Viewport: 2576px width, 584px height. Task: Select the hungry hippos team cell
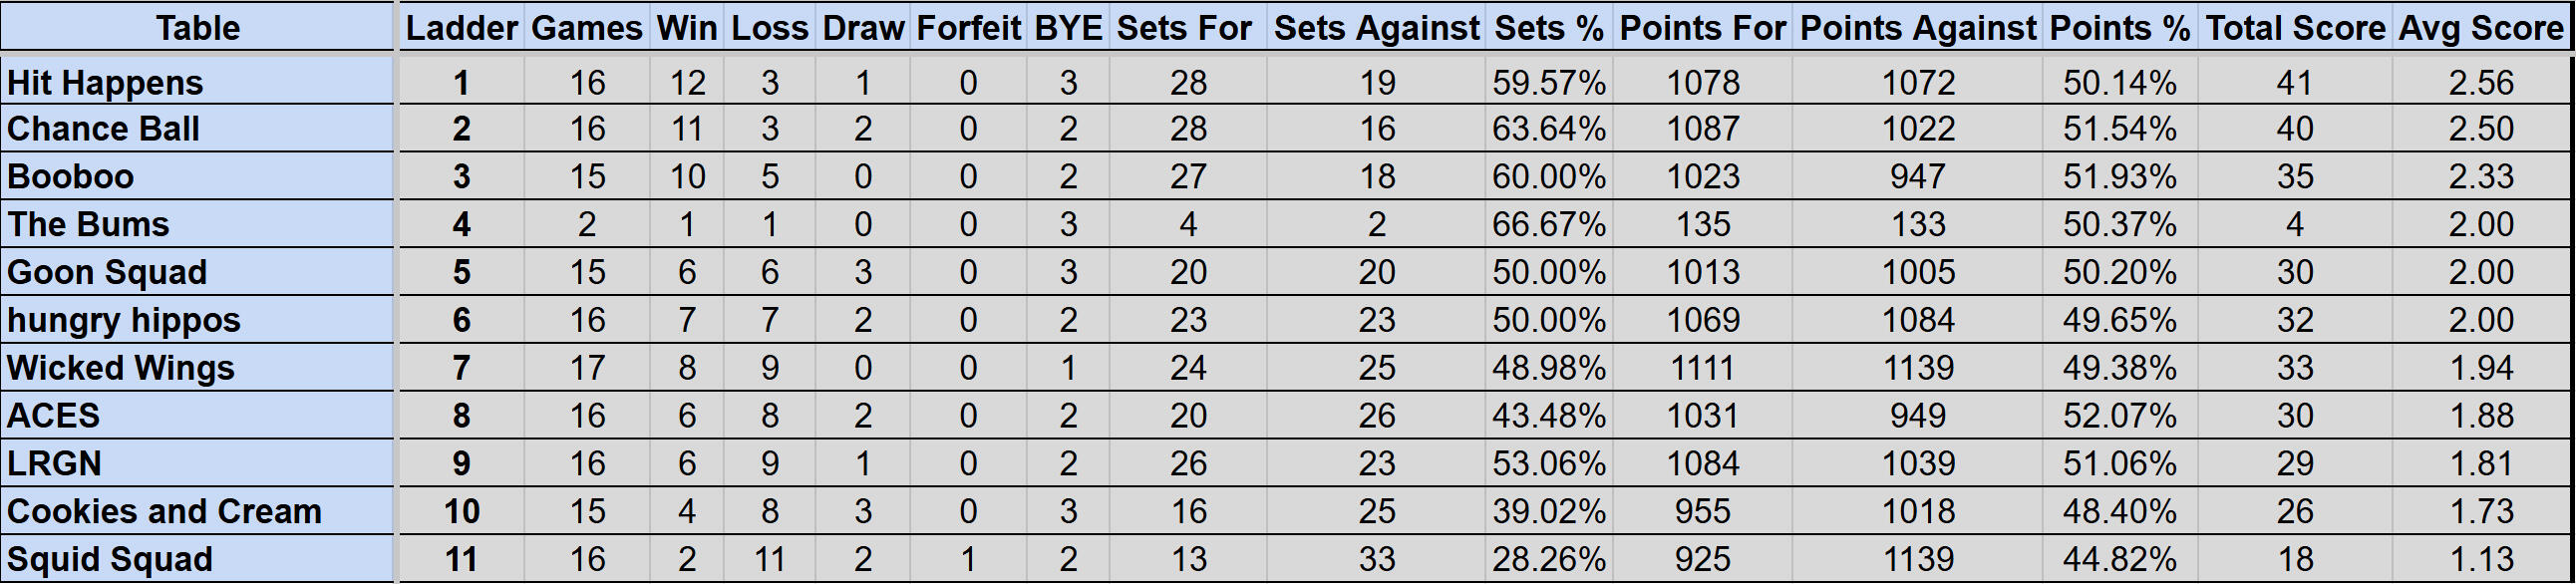124,320
